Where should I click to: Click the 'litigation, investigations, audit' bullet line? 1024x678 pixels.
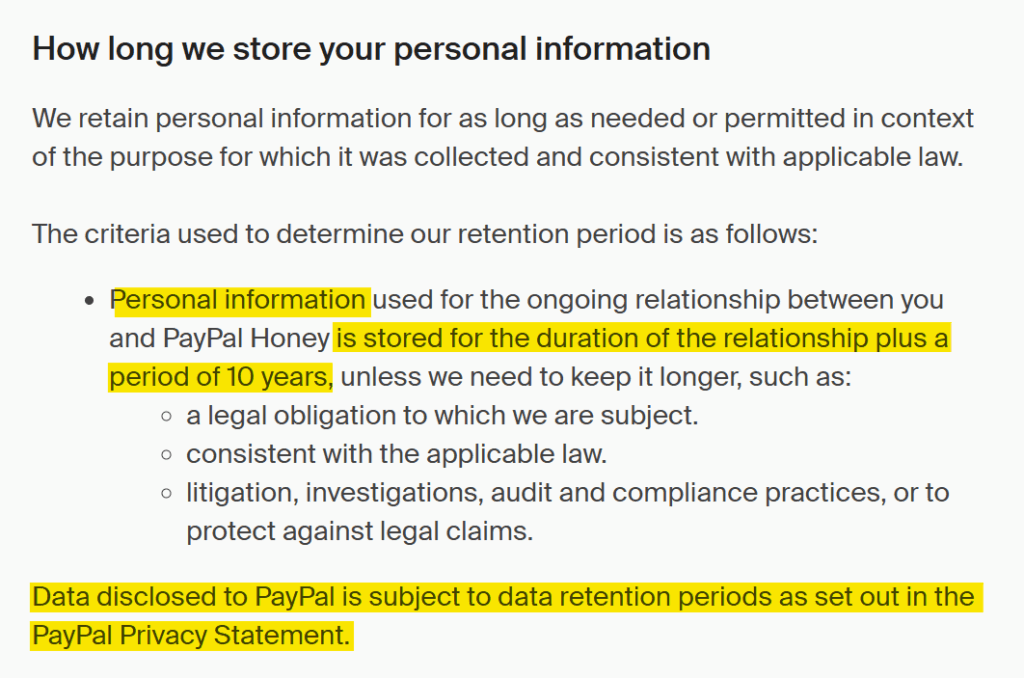tap(568, 493)
